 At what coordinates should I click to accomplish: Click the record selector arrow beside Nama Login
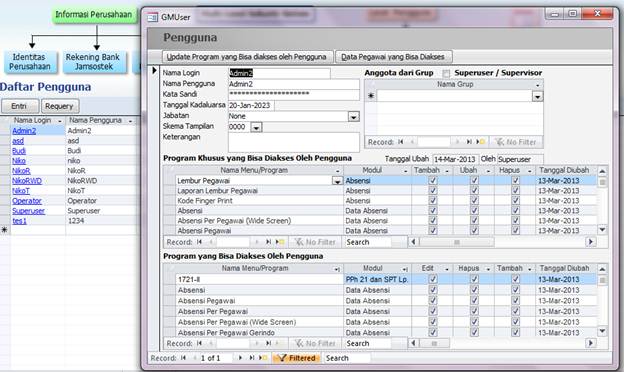point(154,71)
